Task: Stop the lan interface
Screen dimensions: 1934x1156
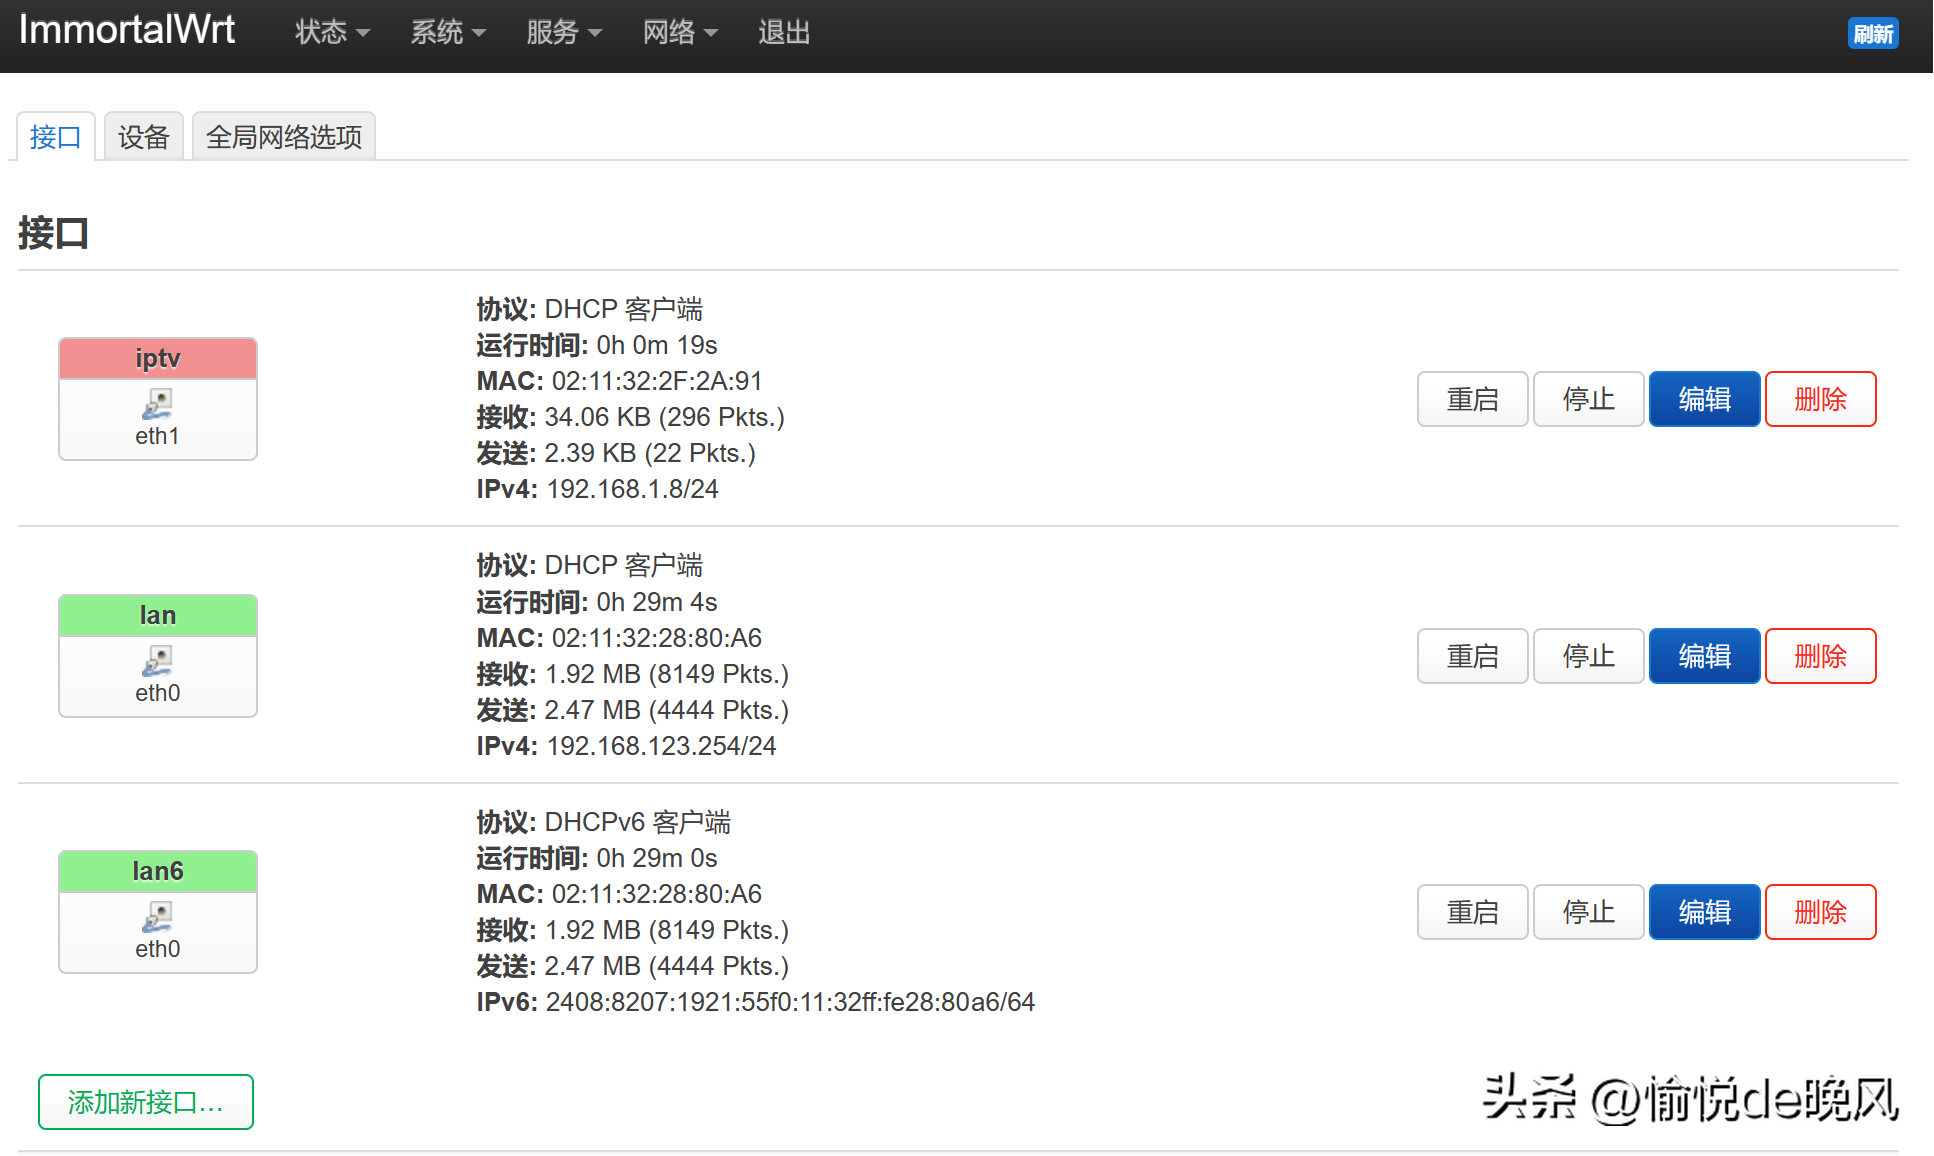Action: 1588,656
